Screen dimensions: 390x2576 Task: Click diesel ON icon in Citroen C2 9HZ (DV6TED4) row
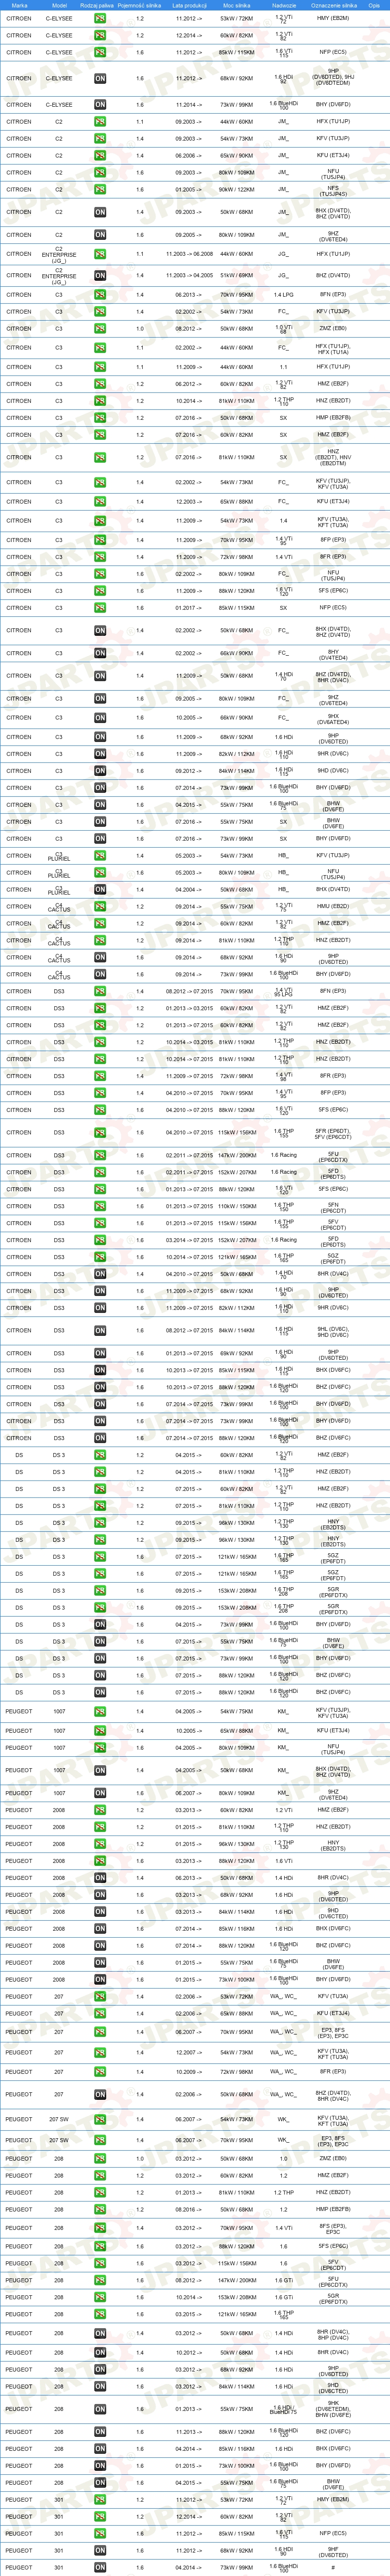point(100,235)
